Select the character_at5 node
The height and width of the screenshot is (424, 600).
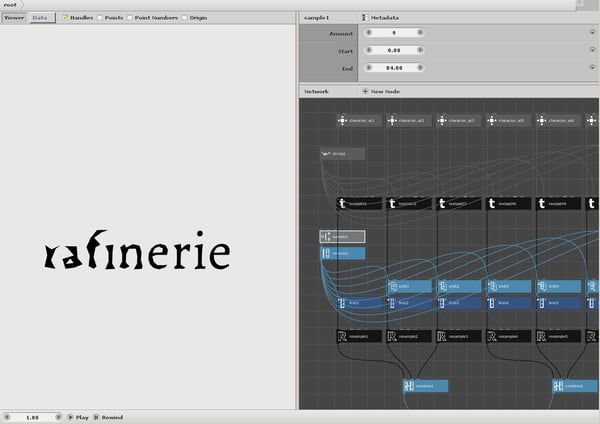(508, 121)
